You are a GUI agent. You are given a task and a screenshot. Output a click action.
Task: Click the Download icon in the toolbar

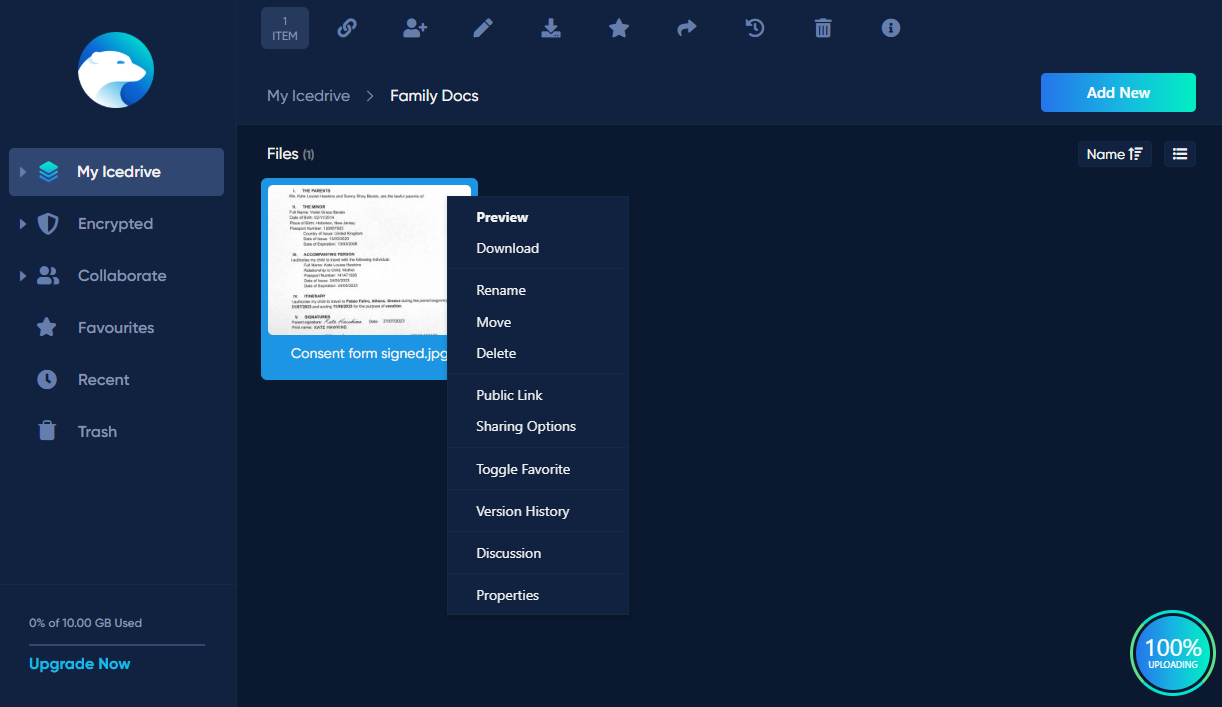[551, 28]
